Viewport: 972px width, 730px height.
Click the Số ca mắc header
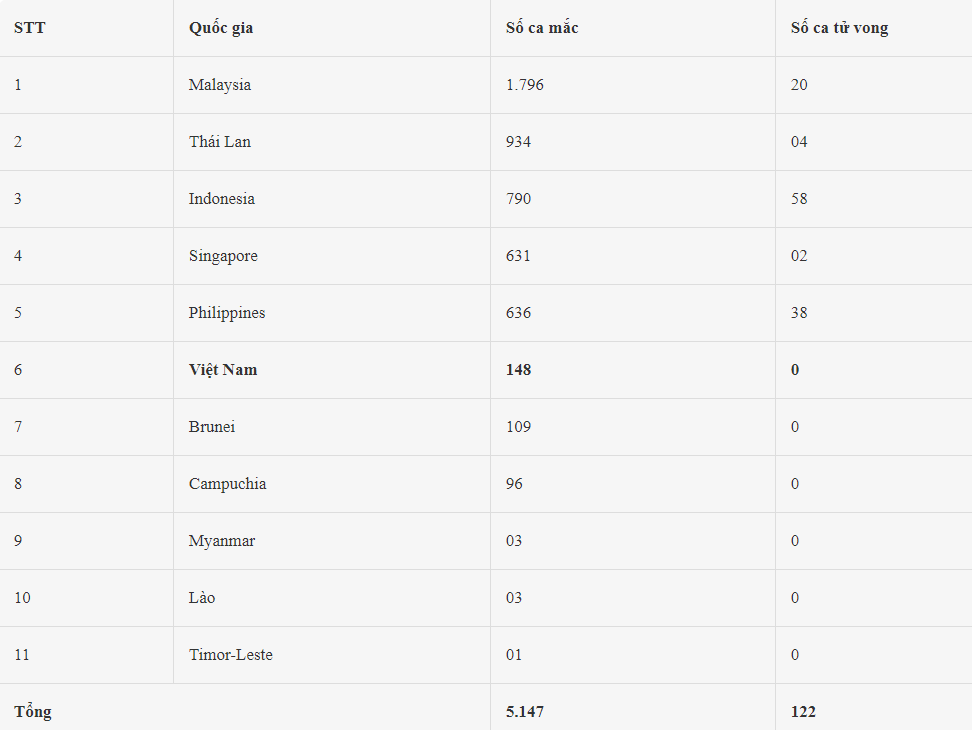click(x=542, y=28)
